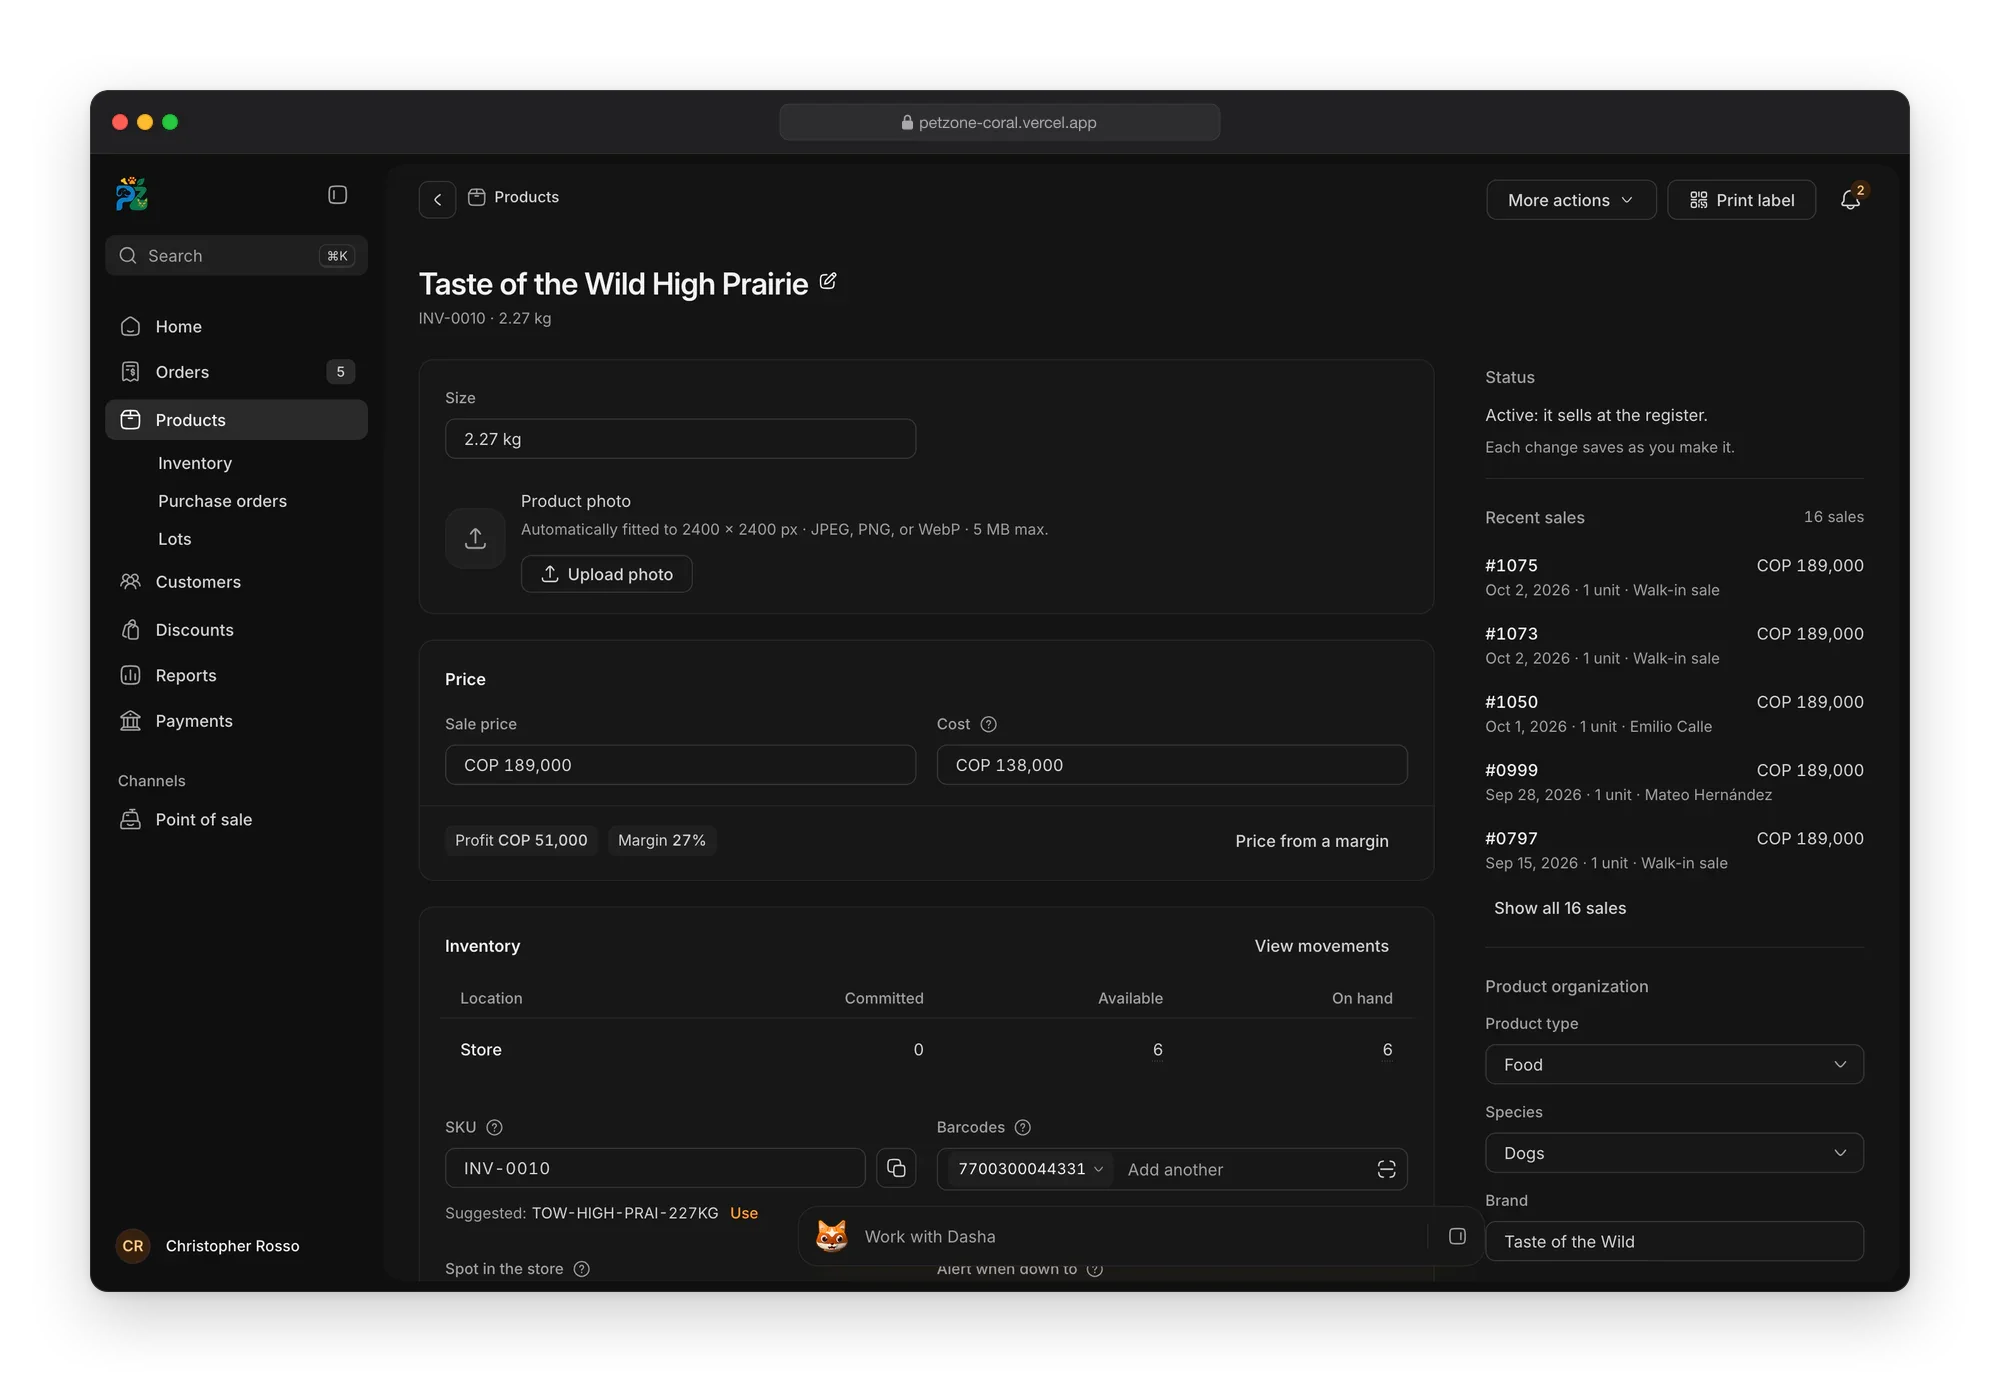The image size is (2000, 1382).
Task: Click the Dasha fox avatar
Action: pyautogui.click(x=832, y=1237)
